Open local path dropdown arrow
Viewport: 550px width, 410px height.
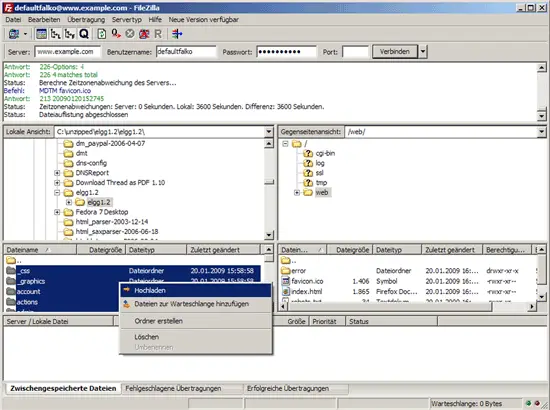pyautogui.click(x=269, y=132)
